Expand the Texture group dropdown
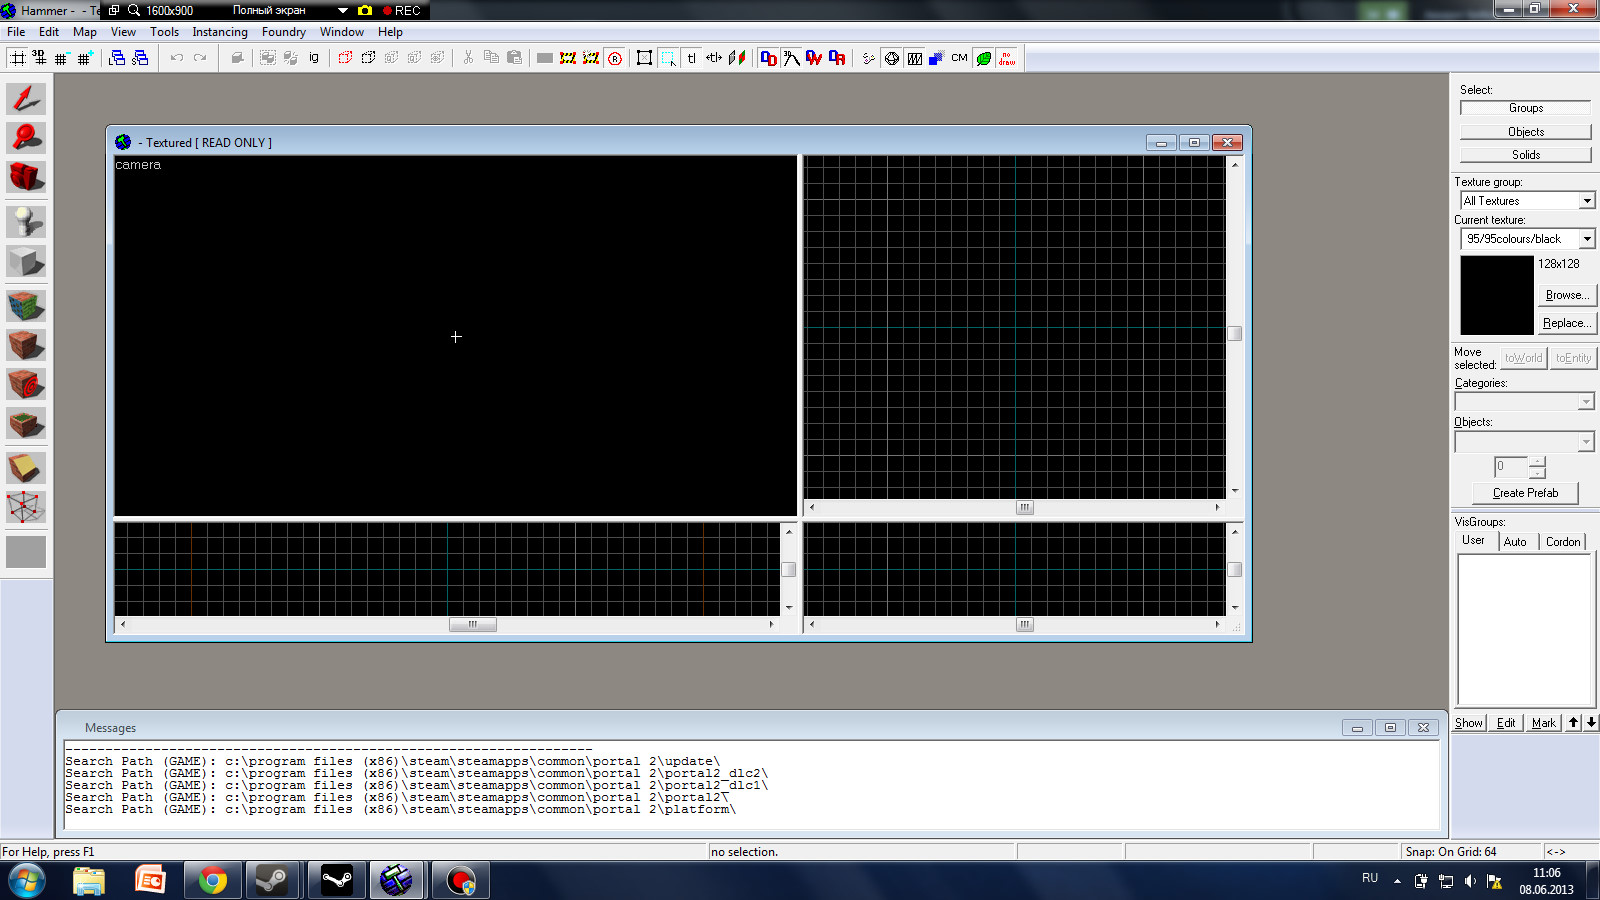1600x900 pixels. click(x=1587, y=201)
